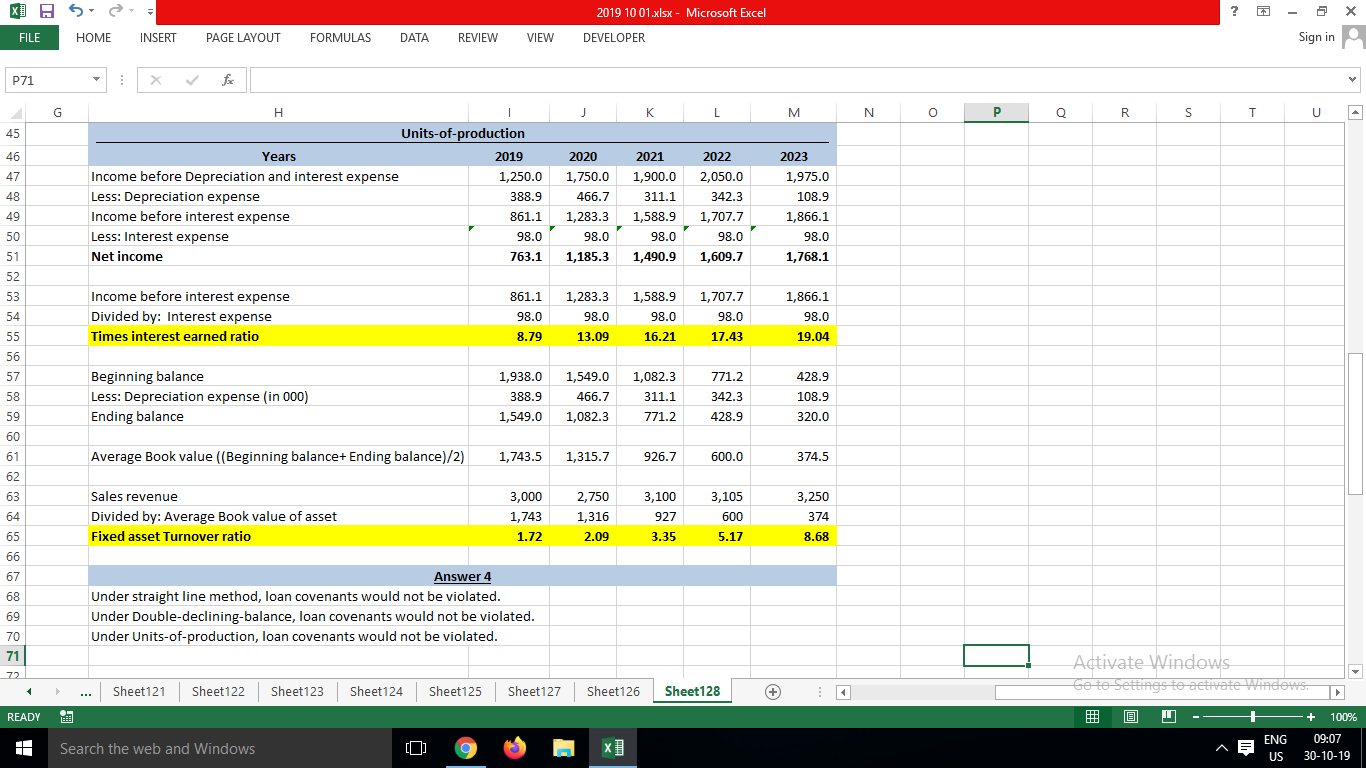
Task: Open the REVIEW ribbon tab
Action: pos(478,37)
